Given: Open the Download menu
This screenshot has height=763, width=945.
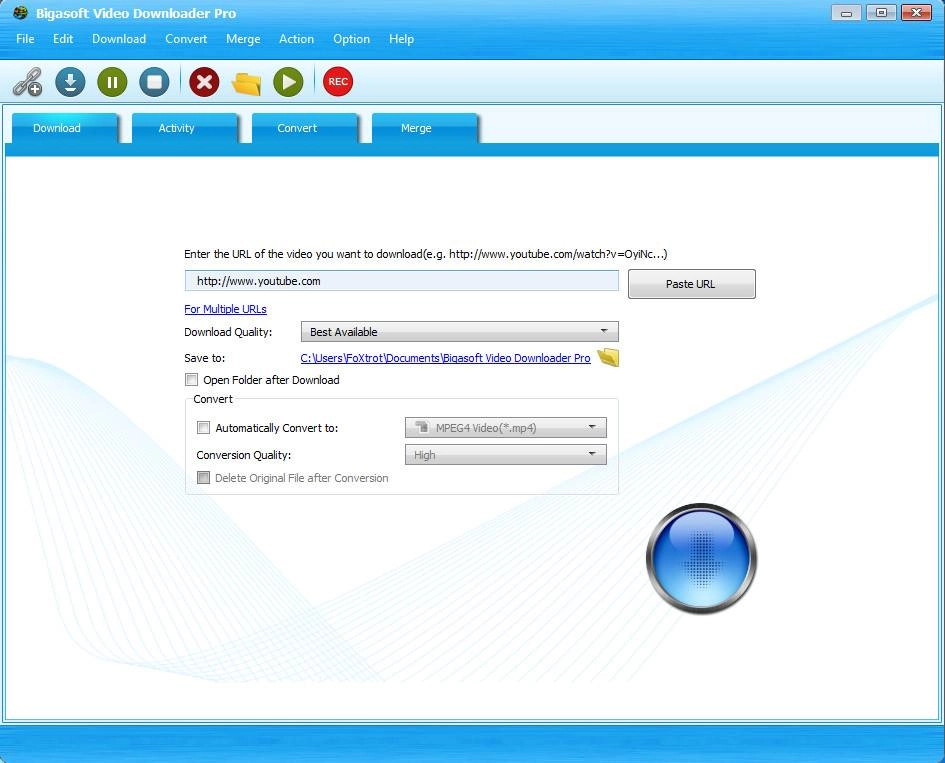Looking at the screenshot, I should [119, 39].
